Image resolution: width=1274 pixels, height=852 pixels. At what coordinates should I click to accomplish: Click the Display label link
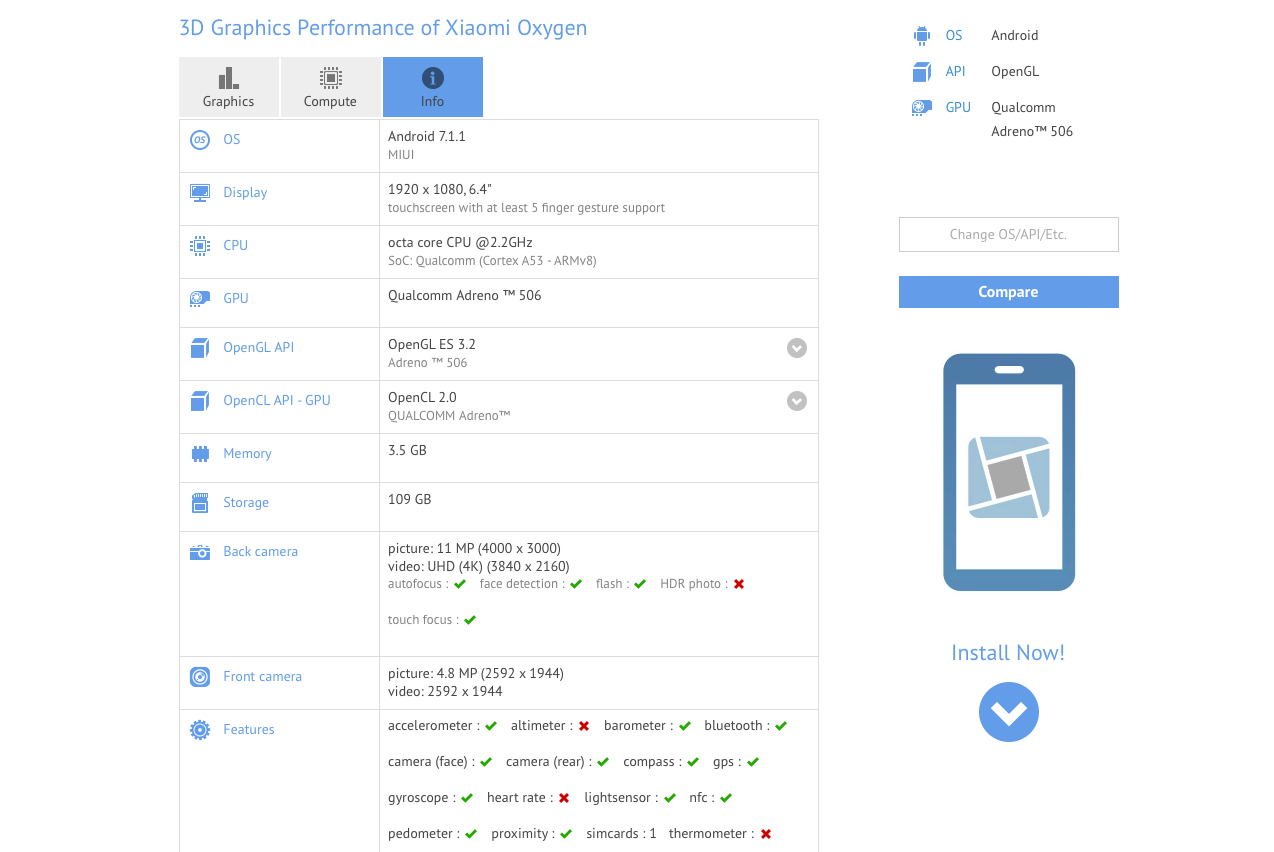coord(245,193)
